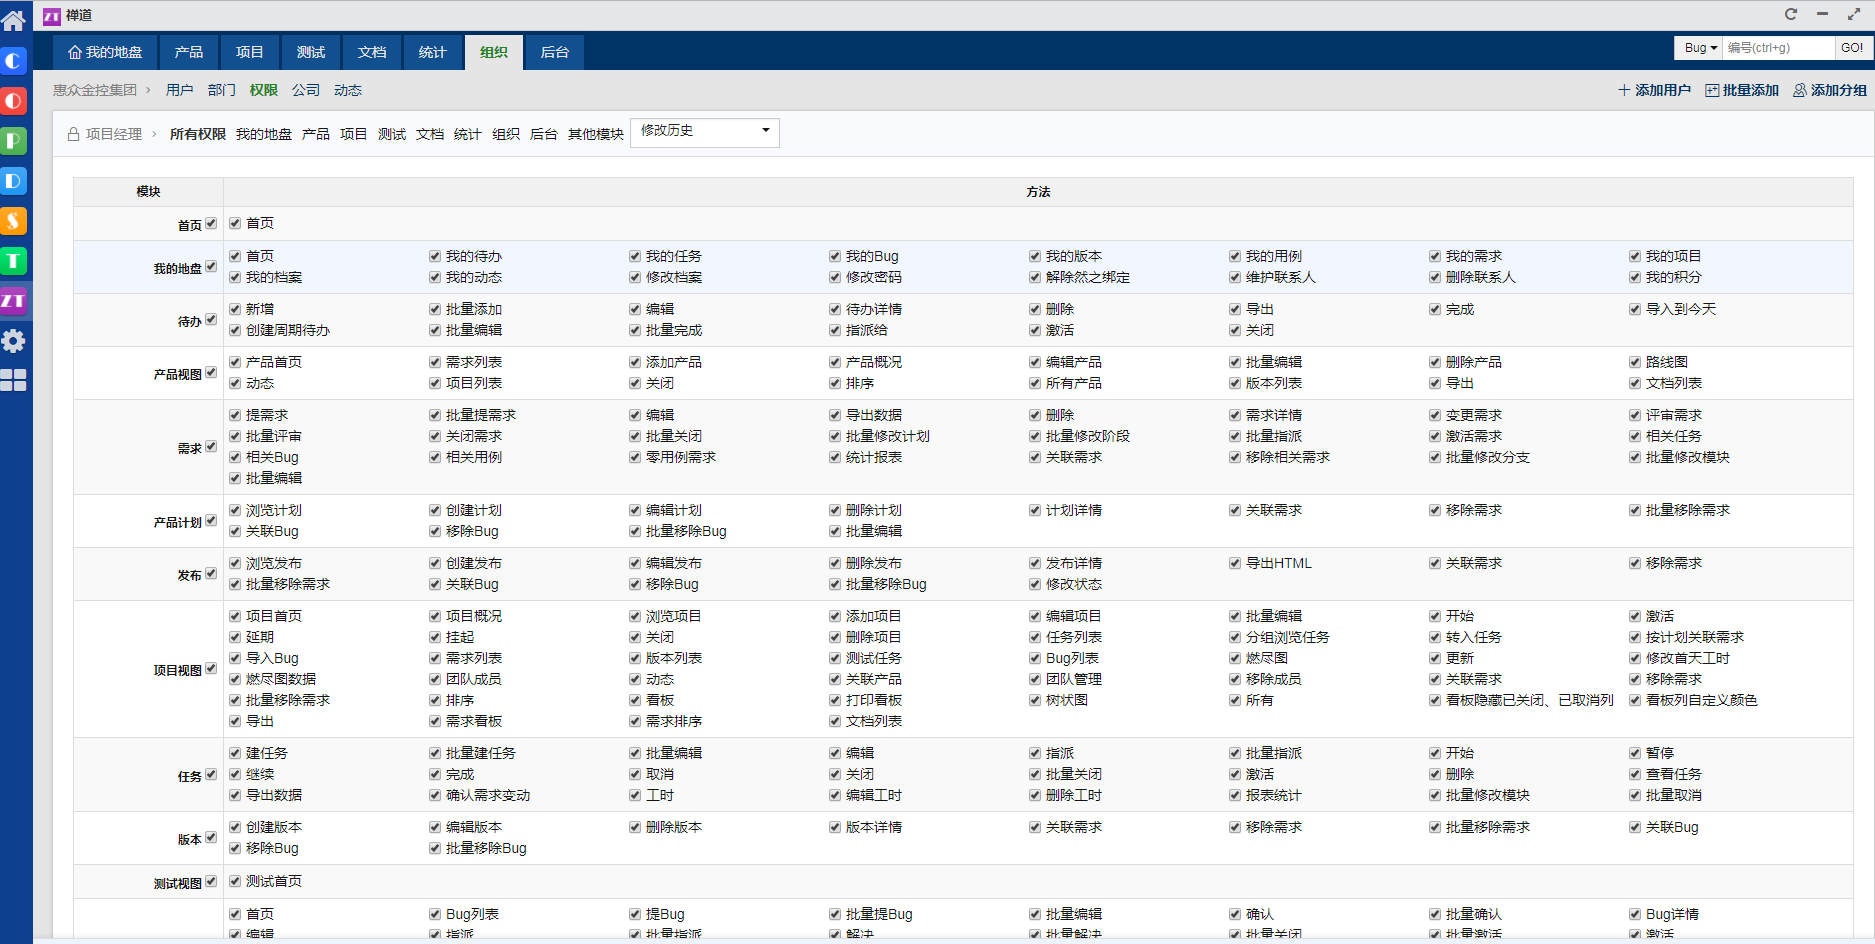Screen dimensions: 1875x944
Task: Click the 惠众金控集团 breadcrumb link
Action: (x=95, y=90)
